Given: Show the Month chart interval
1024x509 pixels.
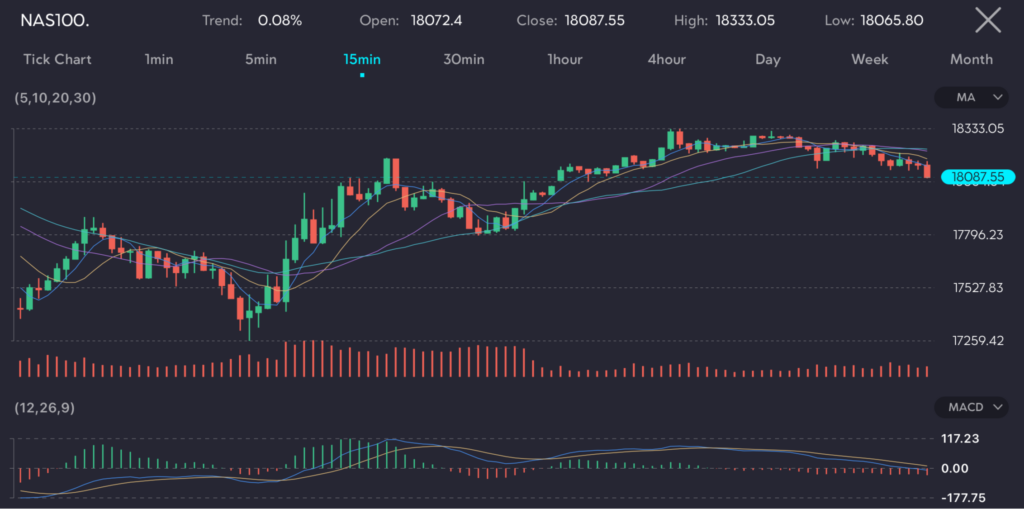Looking at the screenshot, I should click(971, 60).
